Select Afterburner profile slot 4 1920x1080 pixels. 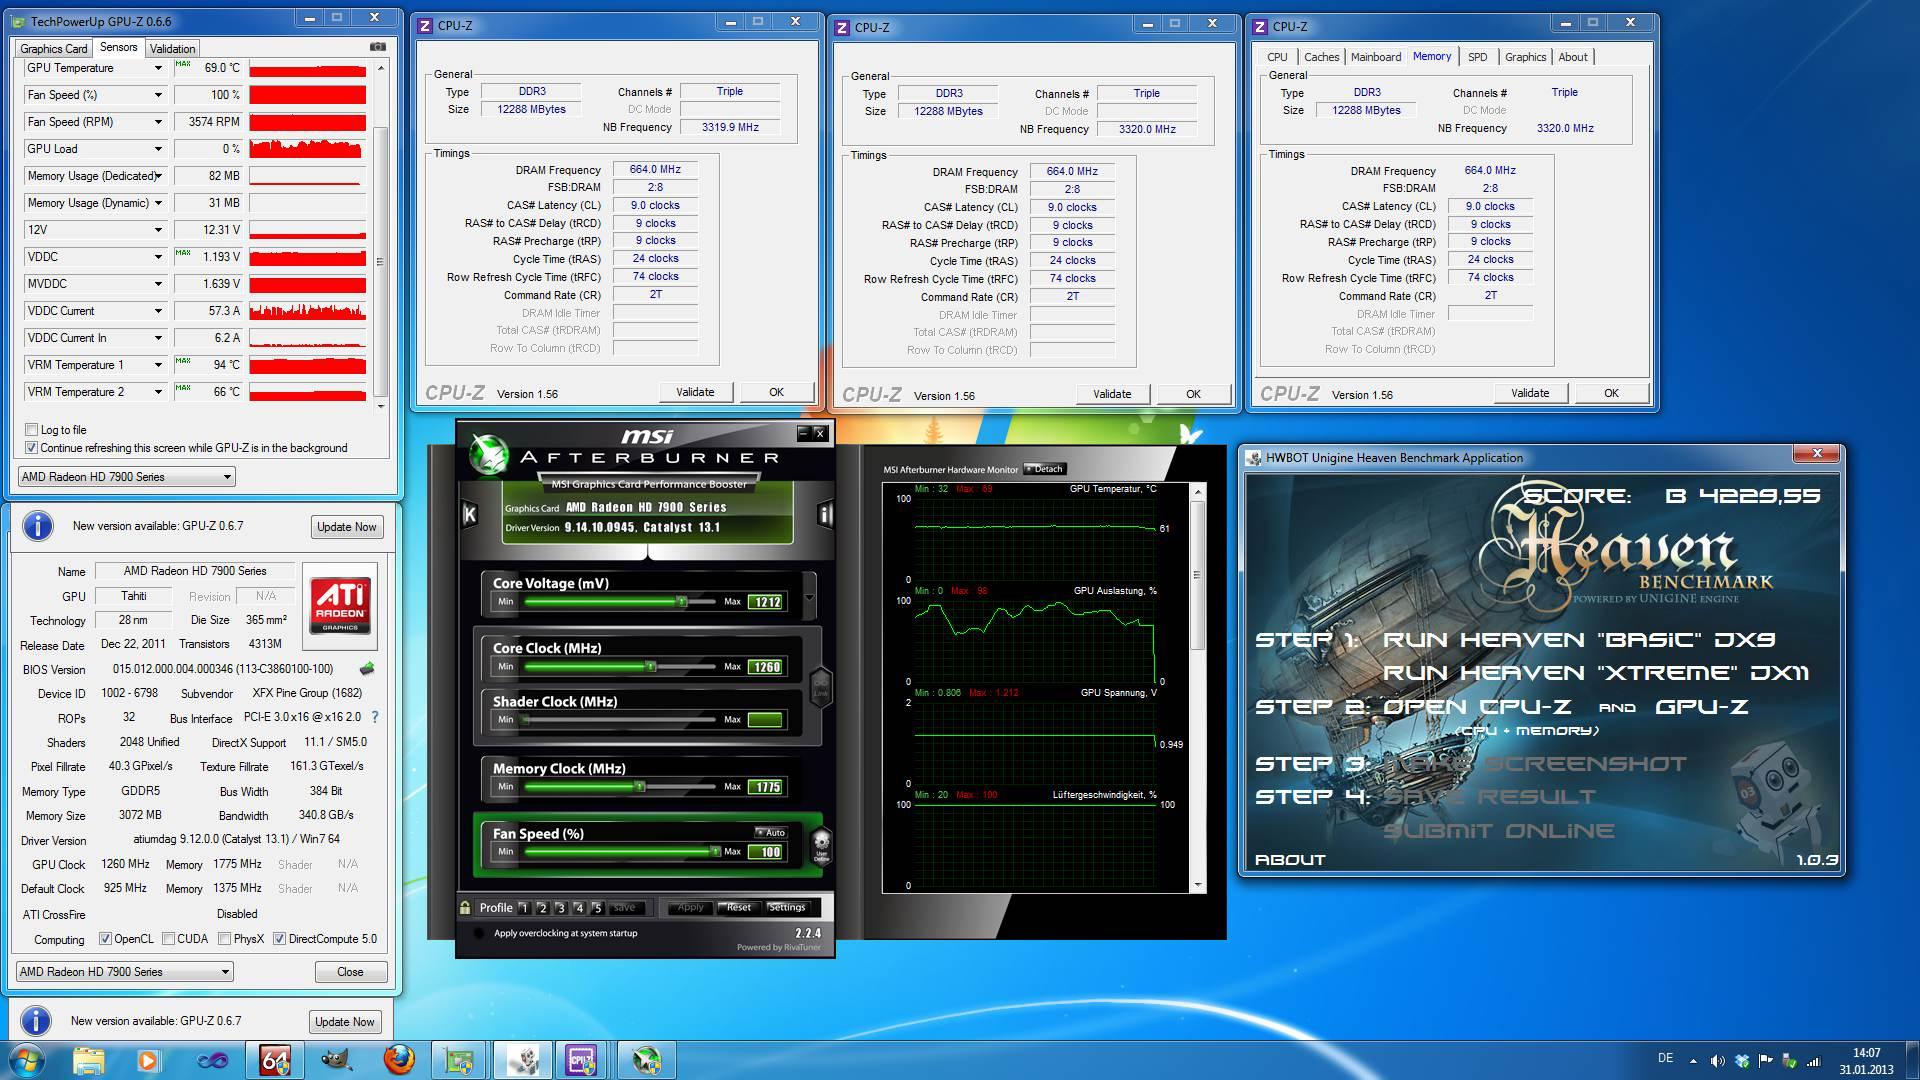tap(578, 908)
